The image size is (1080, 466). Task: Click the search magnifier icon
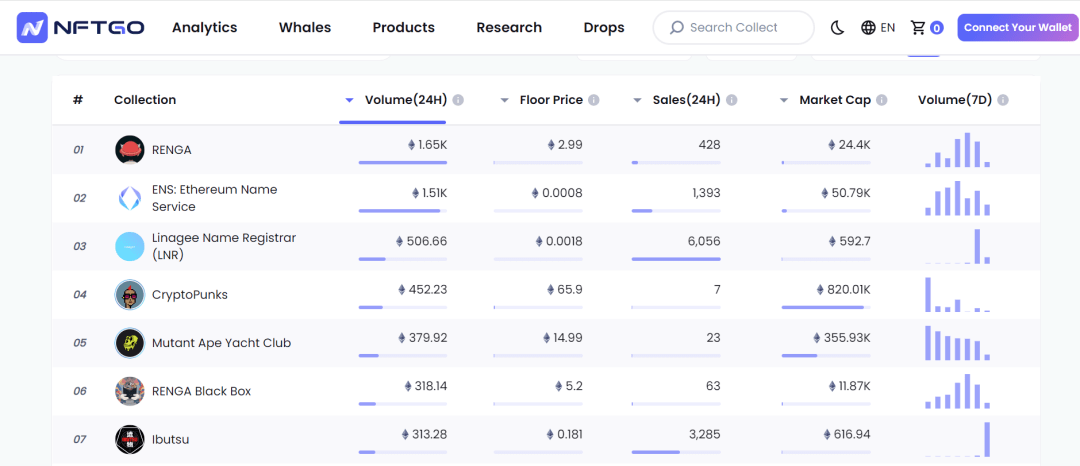point(677,28)
